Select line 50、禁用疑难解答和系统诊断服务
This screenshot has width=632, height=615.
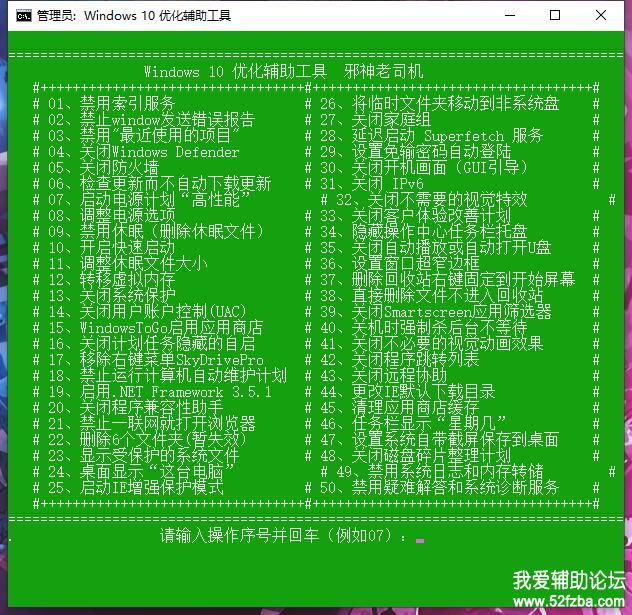click(440, 488)
